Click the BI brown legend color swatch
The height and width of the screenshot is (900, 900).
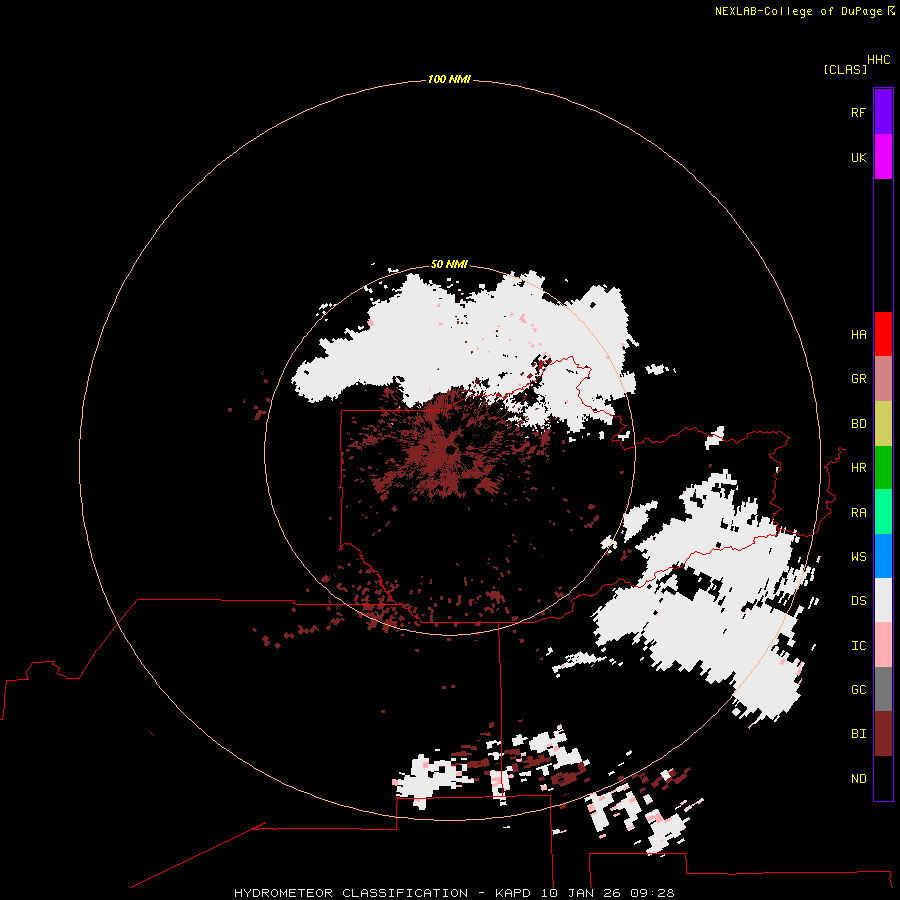tap(883, 734)
